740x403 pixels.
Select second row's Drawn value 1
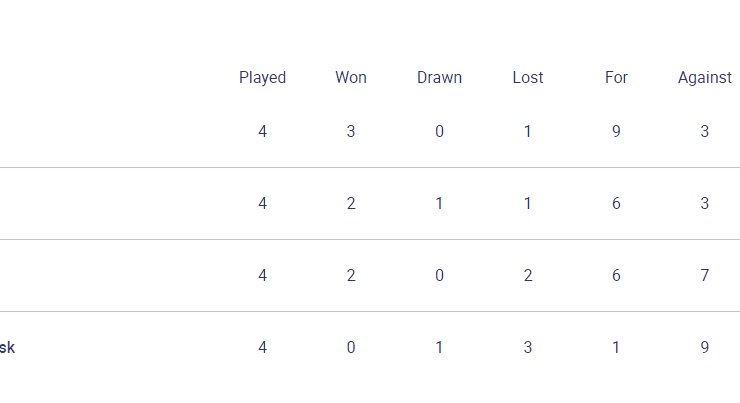point(439,203)
